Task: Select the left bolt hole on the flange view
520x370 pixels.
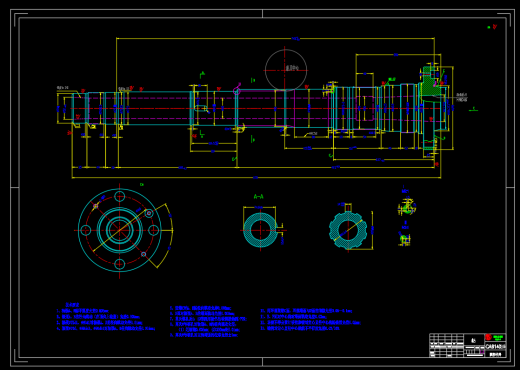Action: click(x=86, y=230)
